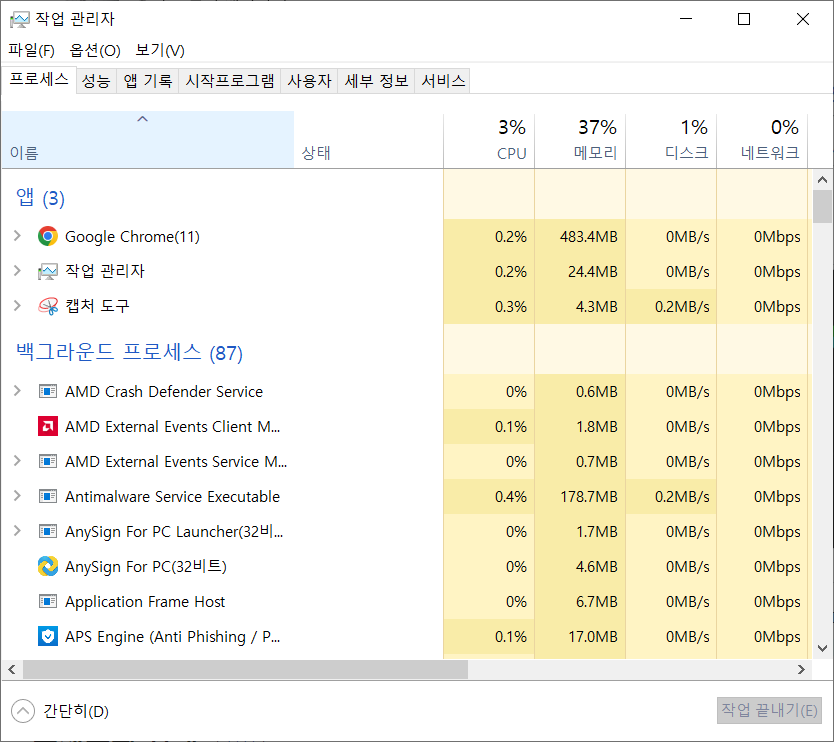Click Chrome's 483.4MB memory value
The width and height of the screenshot is (834, 742).
point(588,237)
